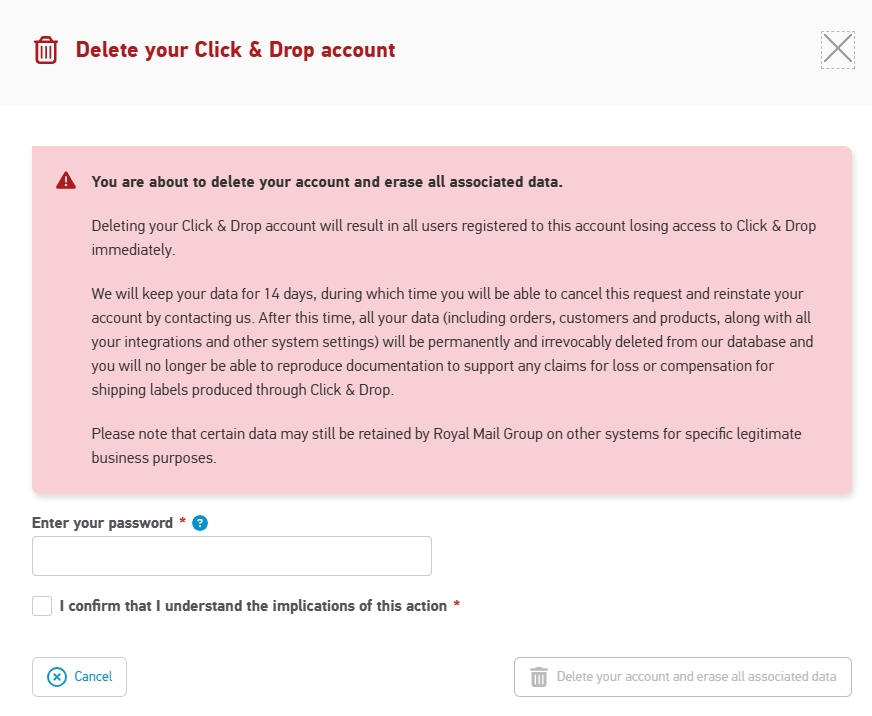Click the grey trash icon in the delete button
Screen dimensions: 872x716
click(x=538, y=677)
